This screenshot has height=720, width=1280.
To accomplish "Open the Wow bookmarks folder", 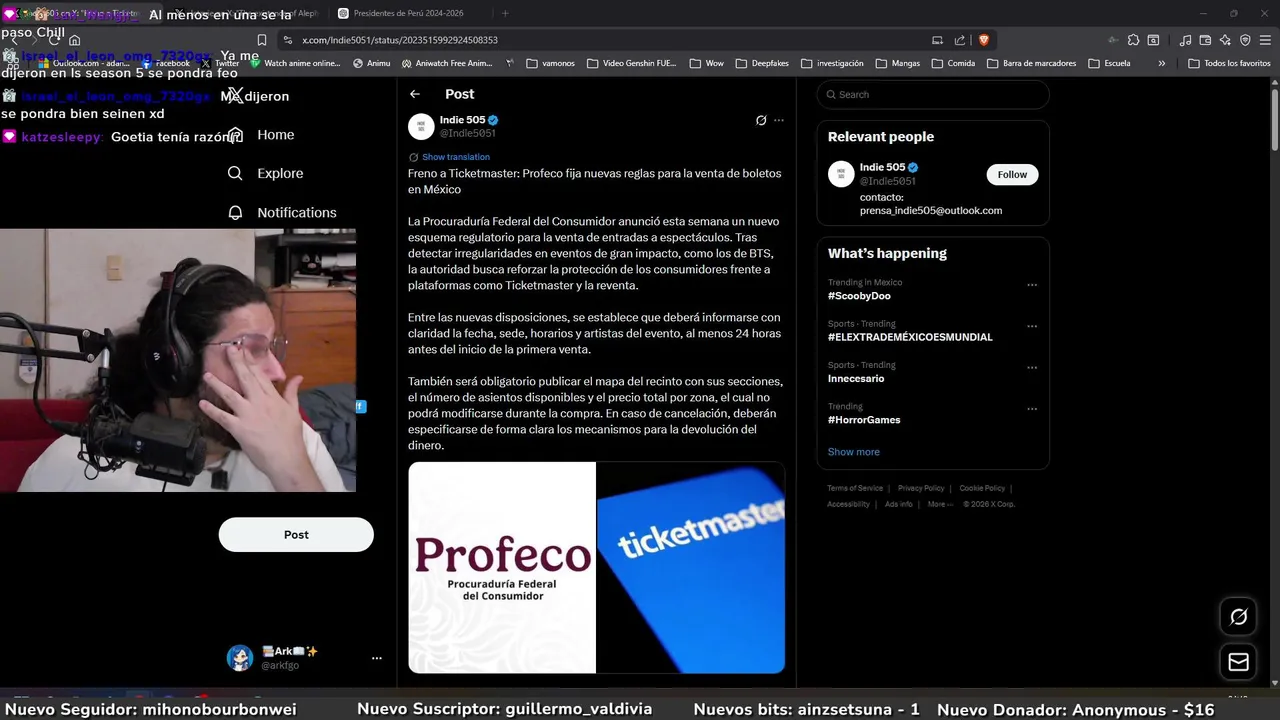I will coord(706,63).
